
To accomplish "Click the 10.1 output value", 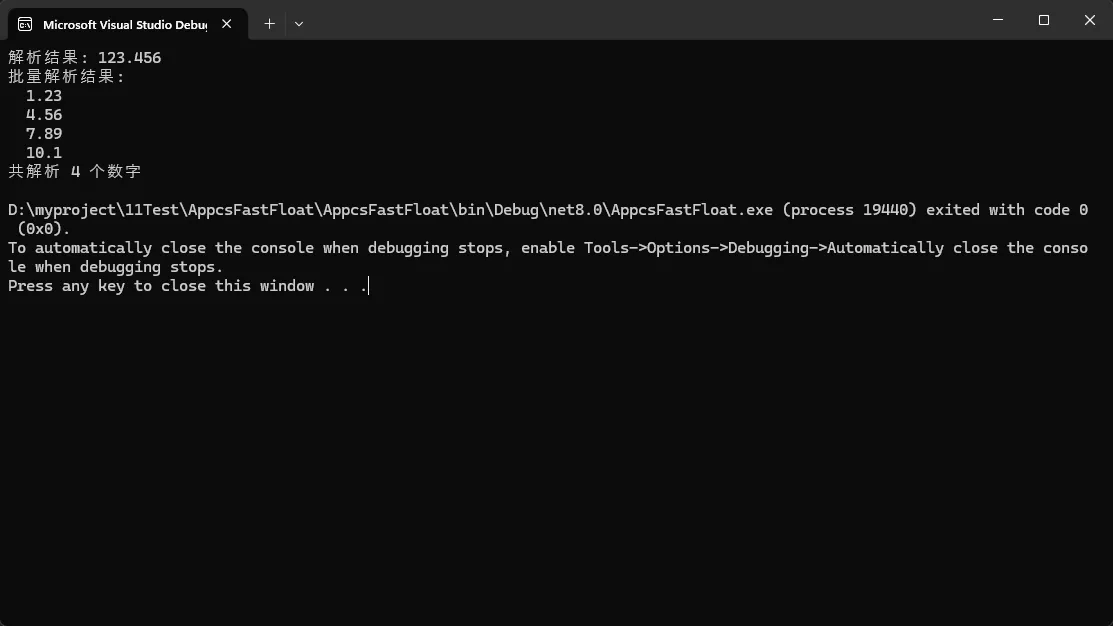I will click(44, 153).
